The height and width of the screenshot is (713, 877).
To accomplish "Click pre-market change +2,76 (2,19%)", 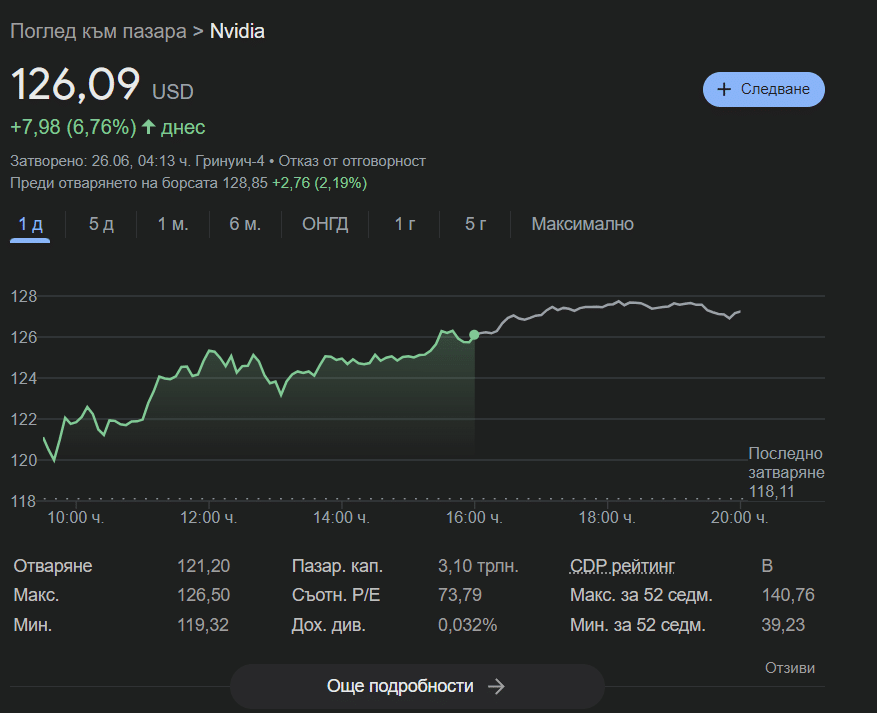I will tap(319, 183).
